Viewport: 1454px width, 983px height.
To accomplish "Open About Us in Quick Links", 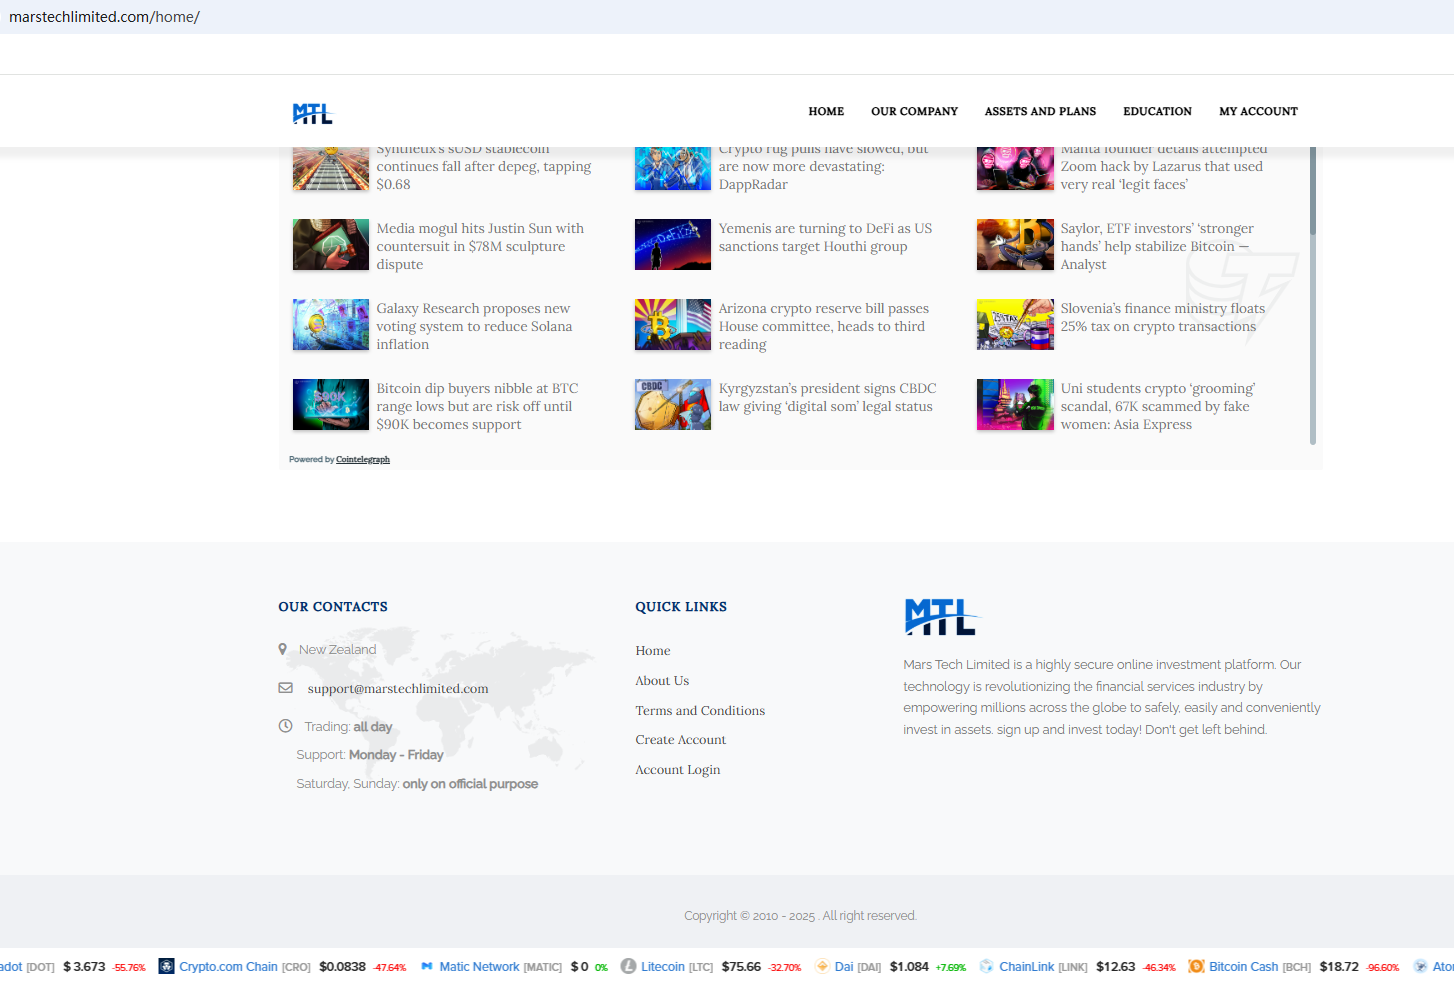I will [662, 680].
